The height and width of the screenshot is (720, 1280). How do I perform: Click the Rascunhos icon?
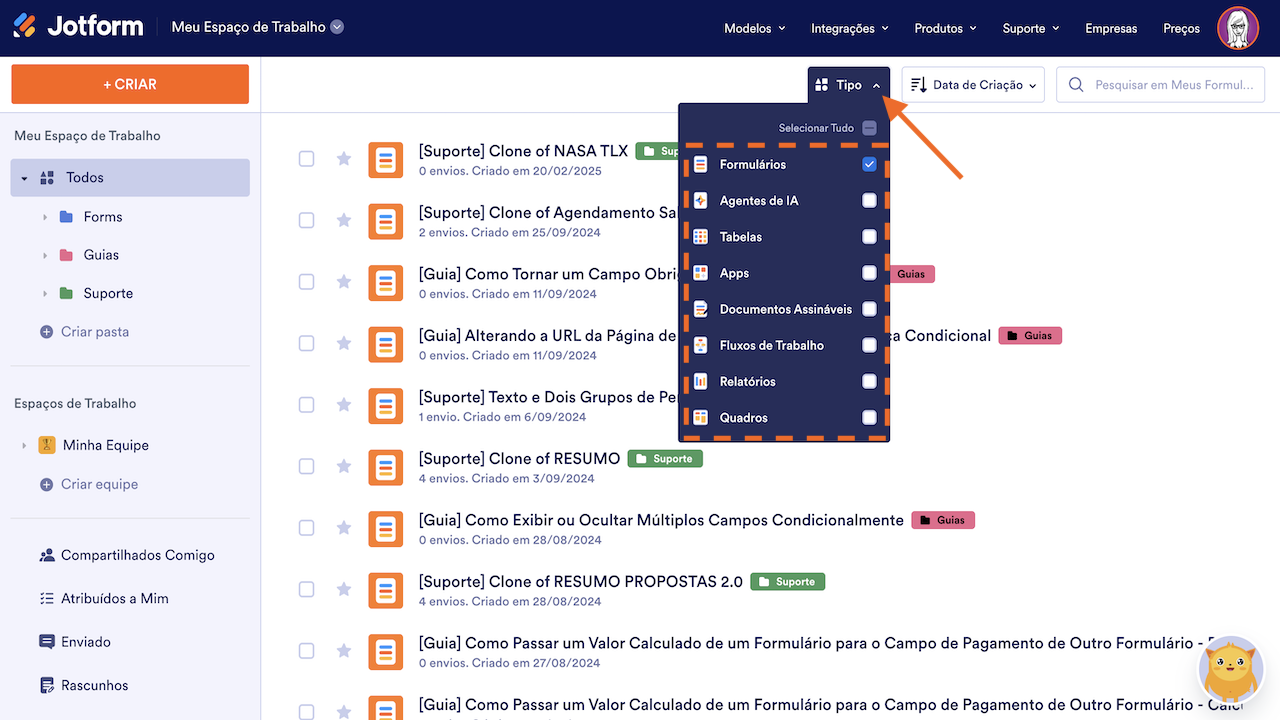(47, 685)
